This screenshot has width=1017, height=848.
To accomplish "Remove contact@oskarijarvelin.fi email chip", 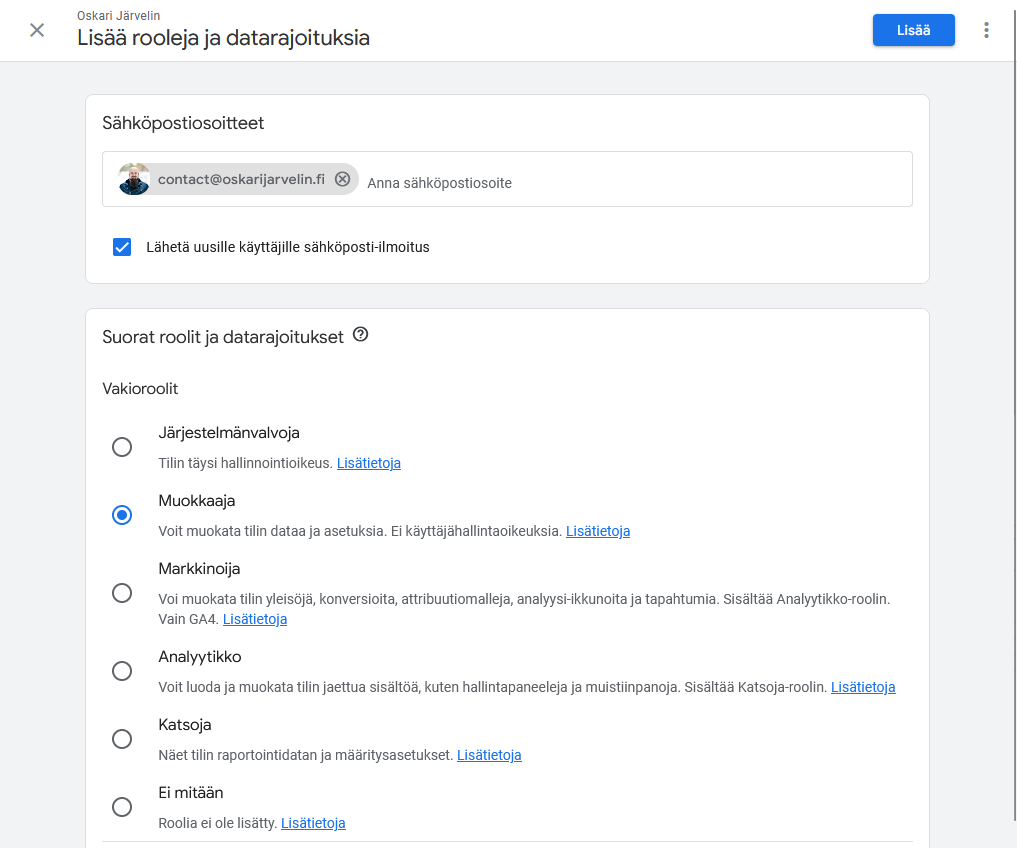I will click(342, 179).
